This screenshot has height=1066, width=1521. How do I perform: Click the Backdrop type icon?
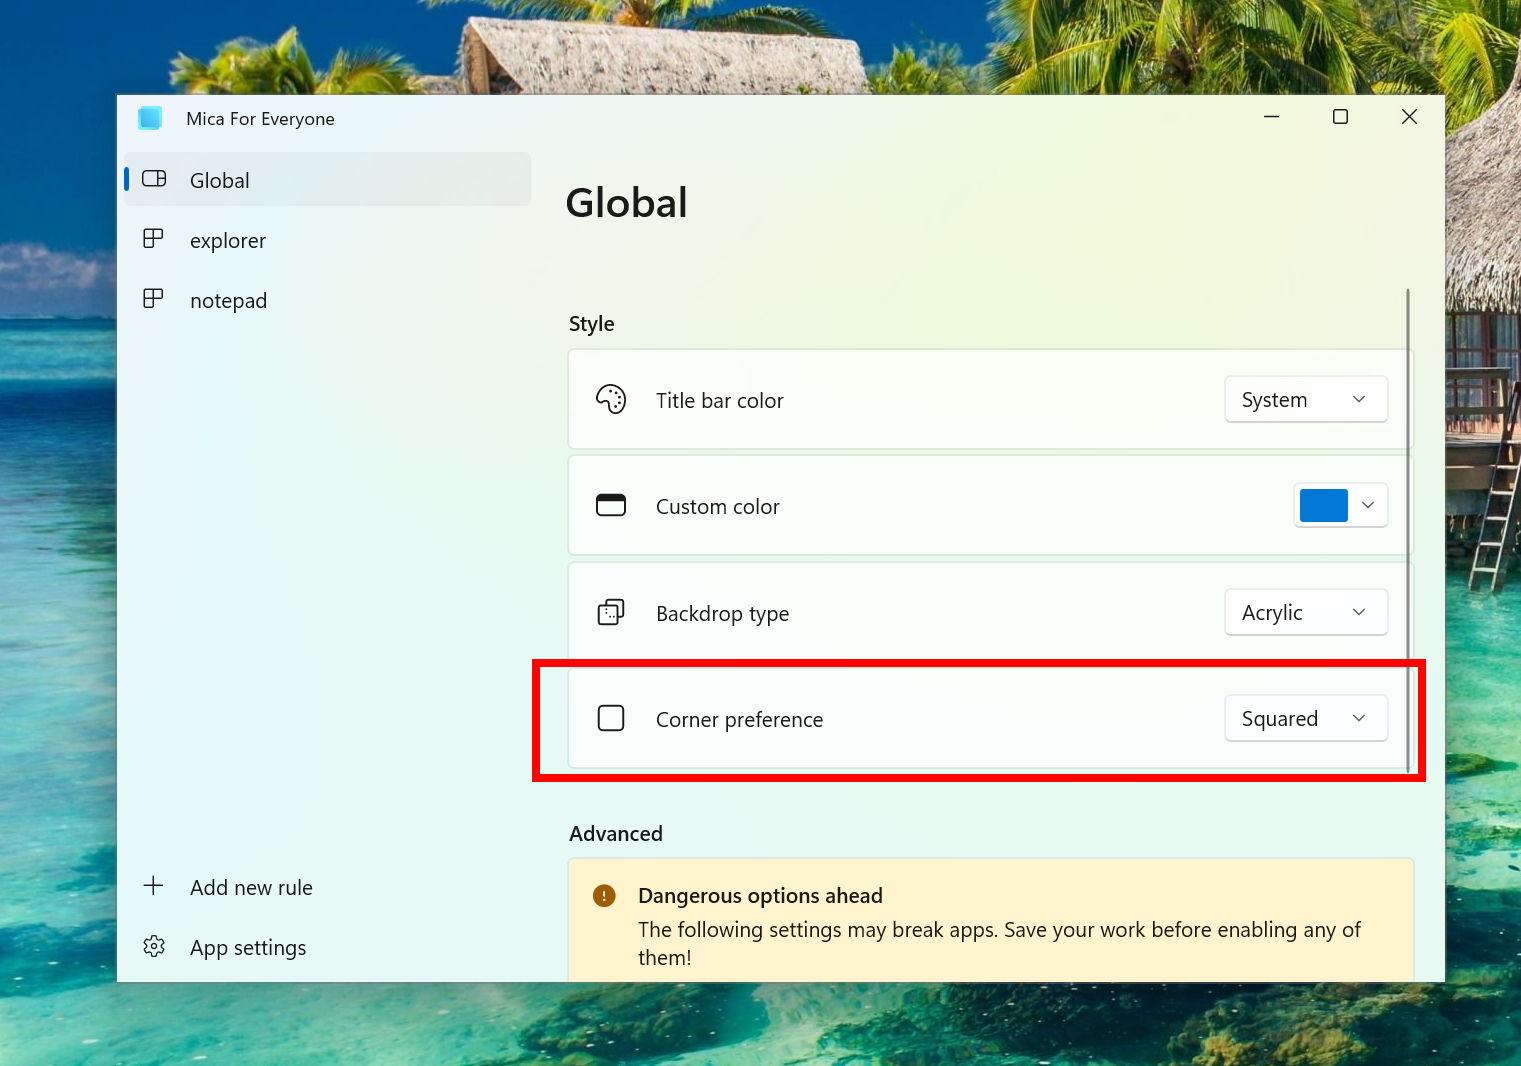[611, 612]
